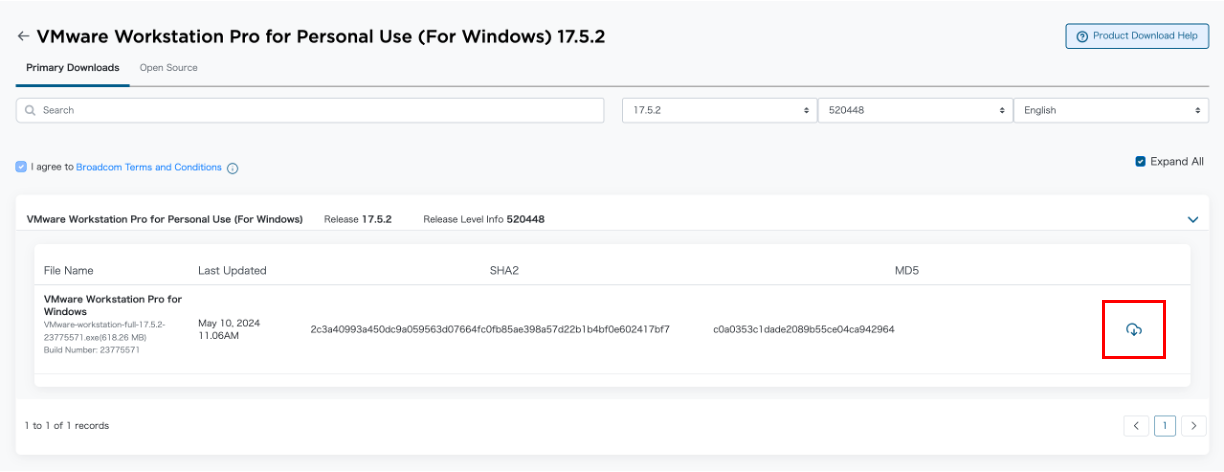Click the Release Level Info 520448 label

[x=484, y=219]
